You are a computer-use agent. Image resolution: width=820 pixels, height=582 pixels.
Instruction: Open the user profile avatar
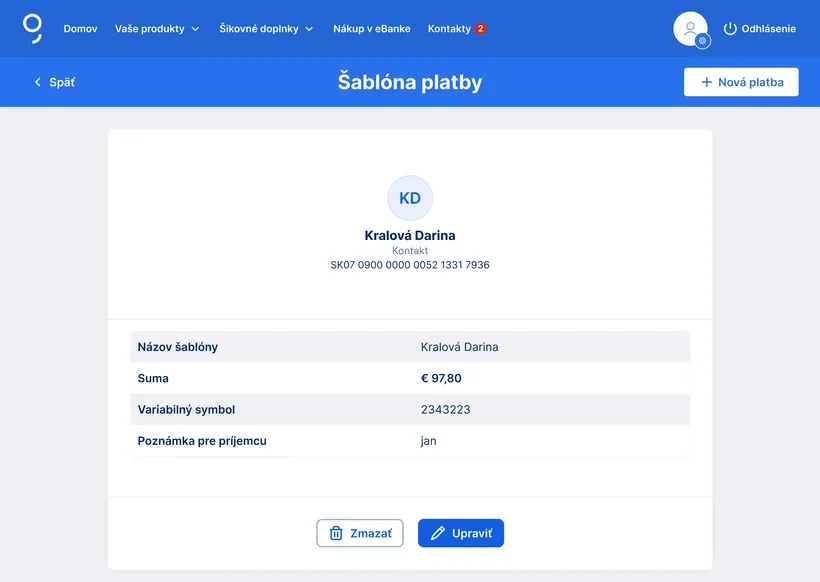tap(689, 28)
